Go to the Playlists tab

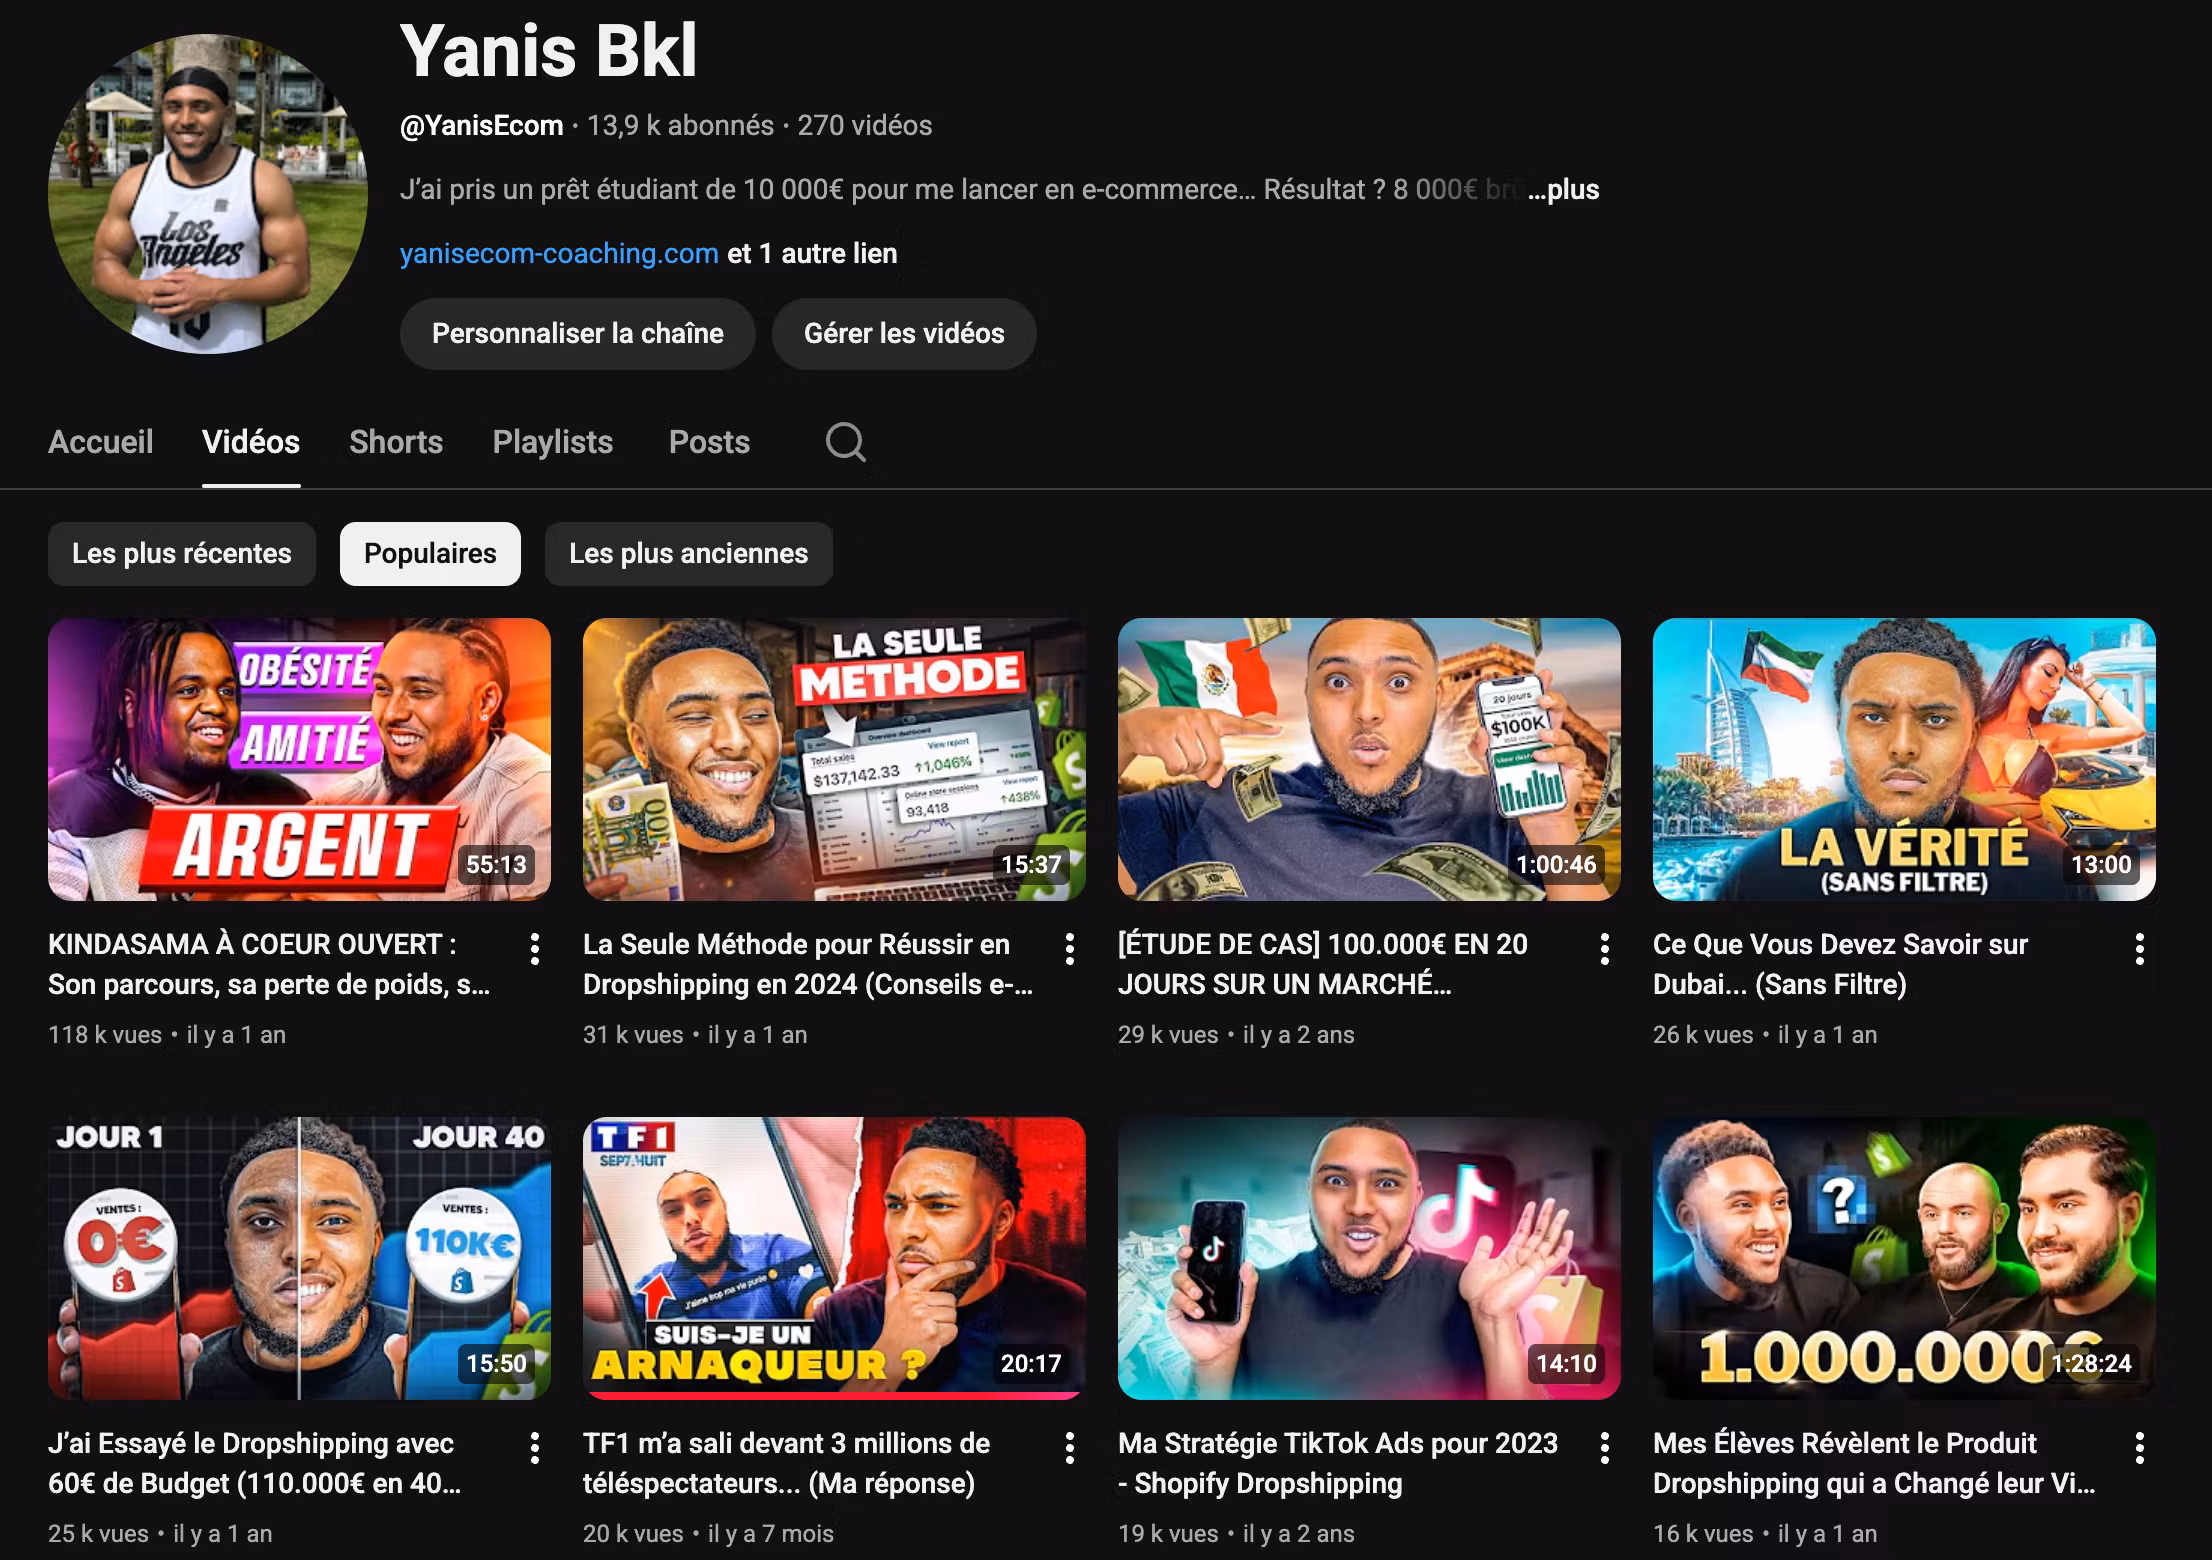[x=553, y=442]
